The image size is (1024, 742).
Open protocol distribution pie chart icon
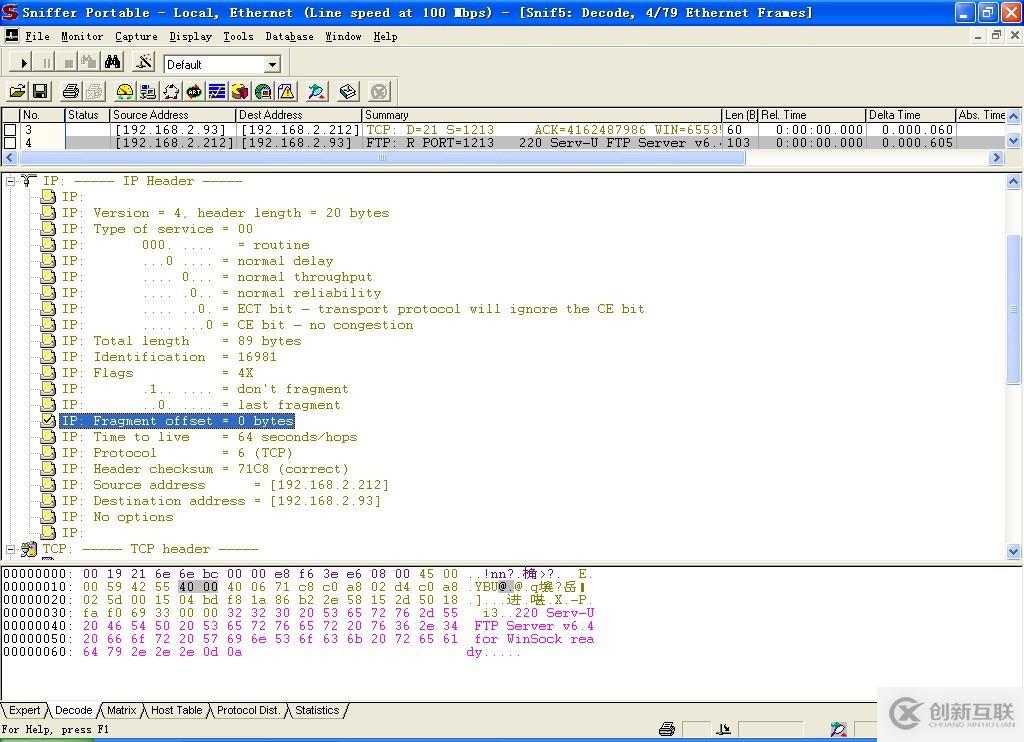240,92
